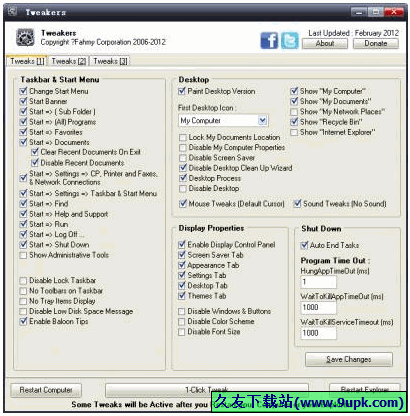The image size is (410, 416).
Task: Expand the First Desktop Icon dropdown
Action: [263, 120]
